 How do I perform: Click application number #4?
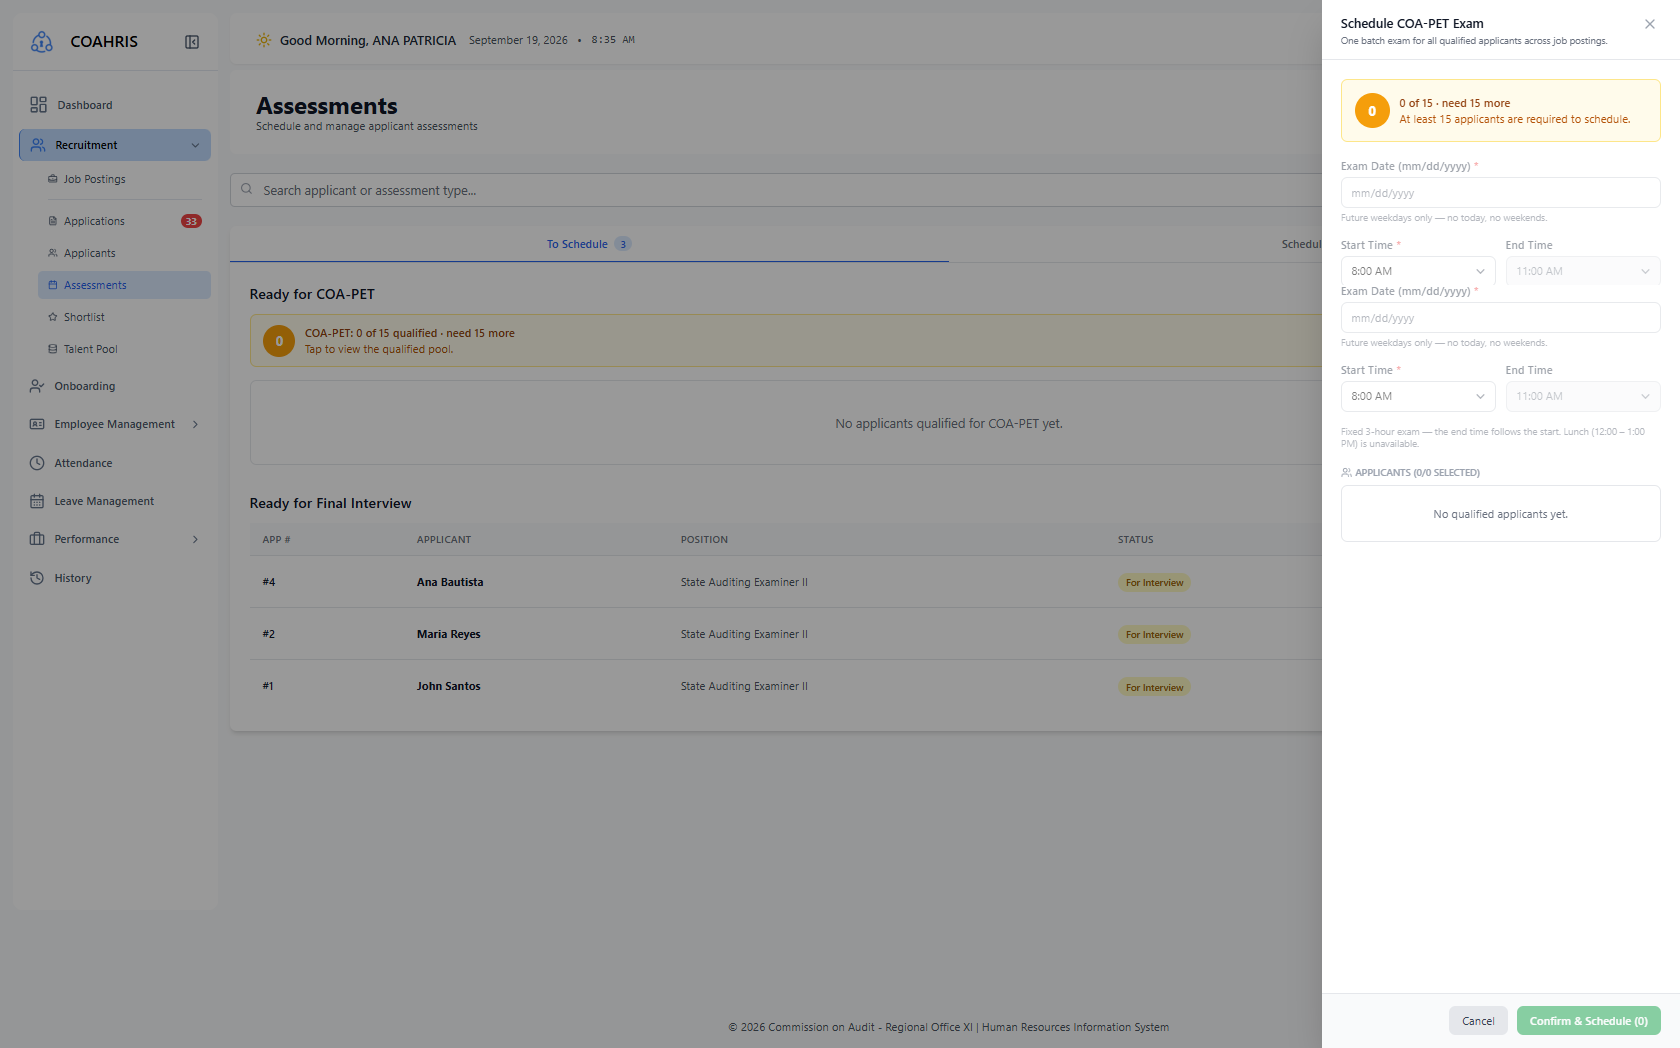pyautogui.click(x=269, y=582)
